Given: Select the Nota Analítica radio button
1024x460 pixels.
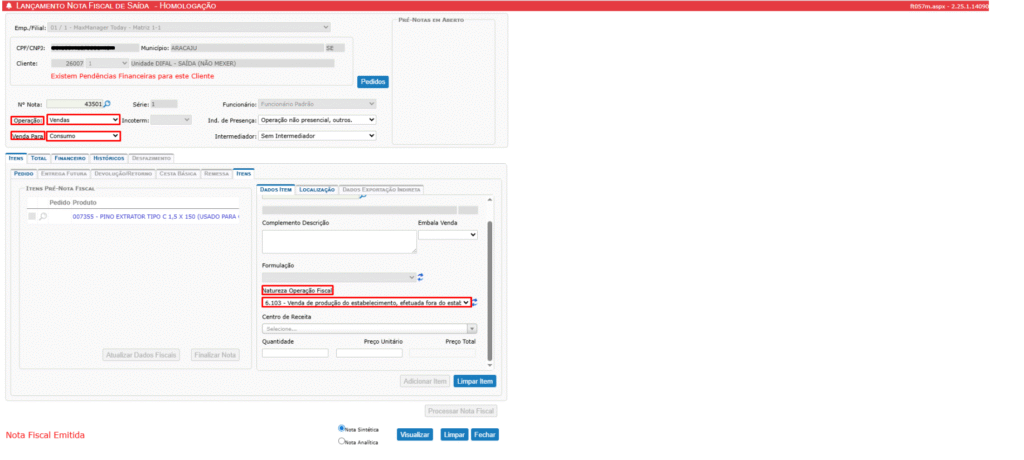Looking at the screenshot, I should 342,440.
